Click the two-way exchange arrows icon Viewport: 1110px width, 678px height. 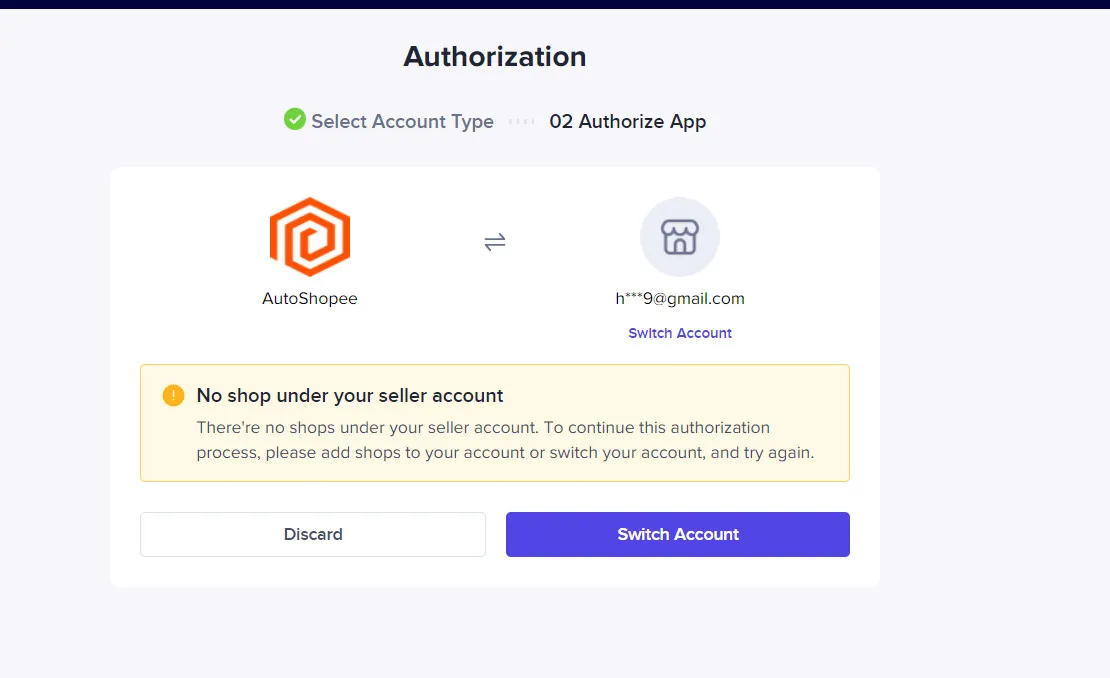pos(495,242)
